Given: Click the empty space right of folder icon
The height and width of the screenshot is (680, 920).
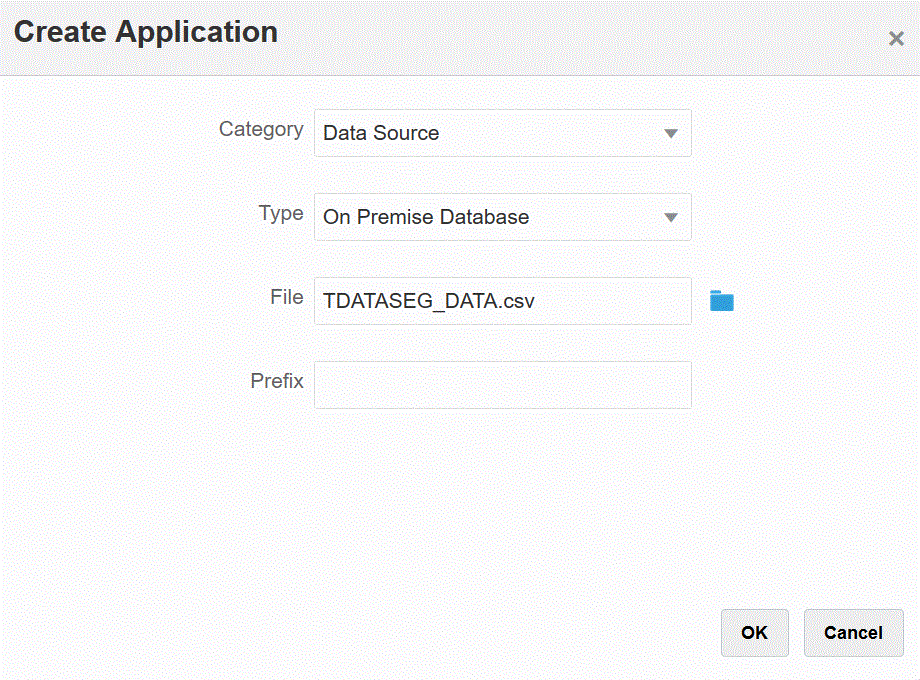Looking at the screenshot, I should pyautogui.click(x=820, y=301).
